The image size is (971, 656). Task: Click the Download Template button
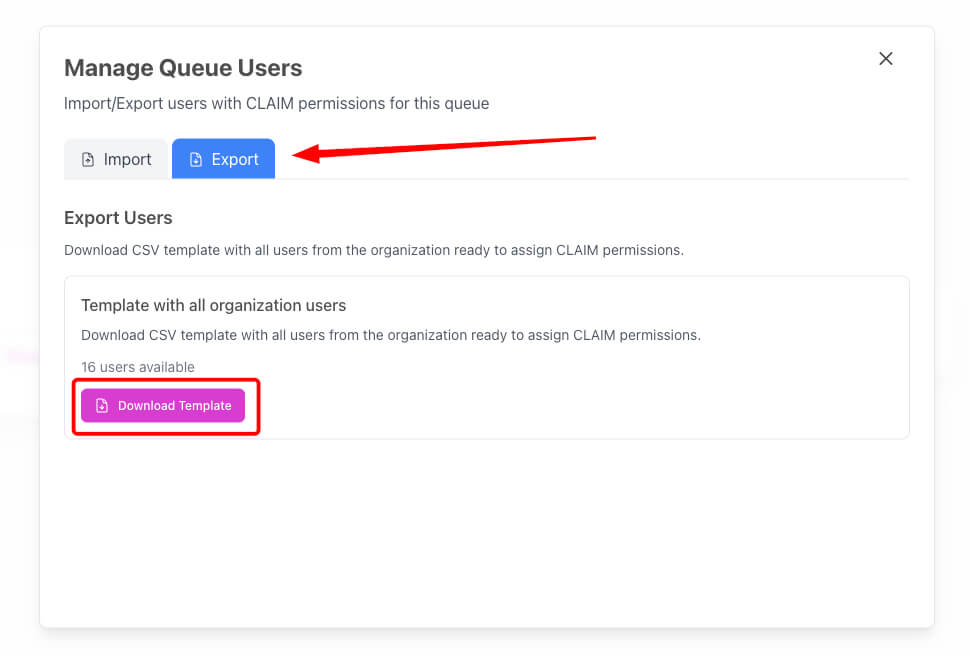(163, 406)
